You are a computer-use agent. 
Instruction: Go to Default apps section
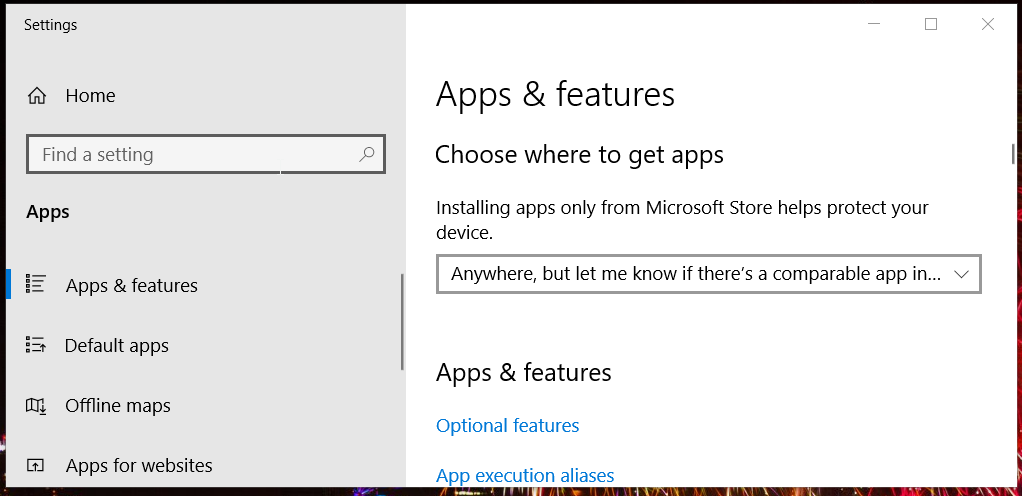tap(117, 345)
